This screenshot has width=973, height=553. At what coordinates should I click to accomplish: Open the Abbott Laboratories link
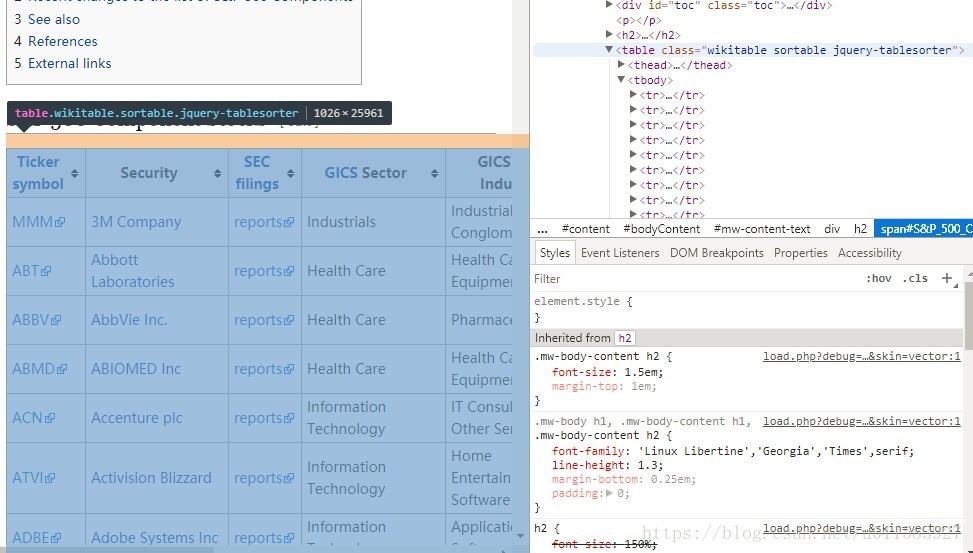[x=133, y=271]
